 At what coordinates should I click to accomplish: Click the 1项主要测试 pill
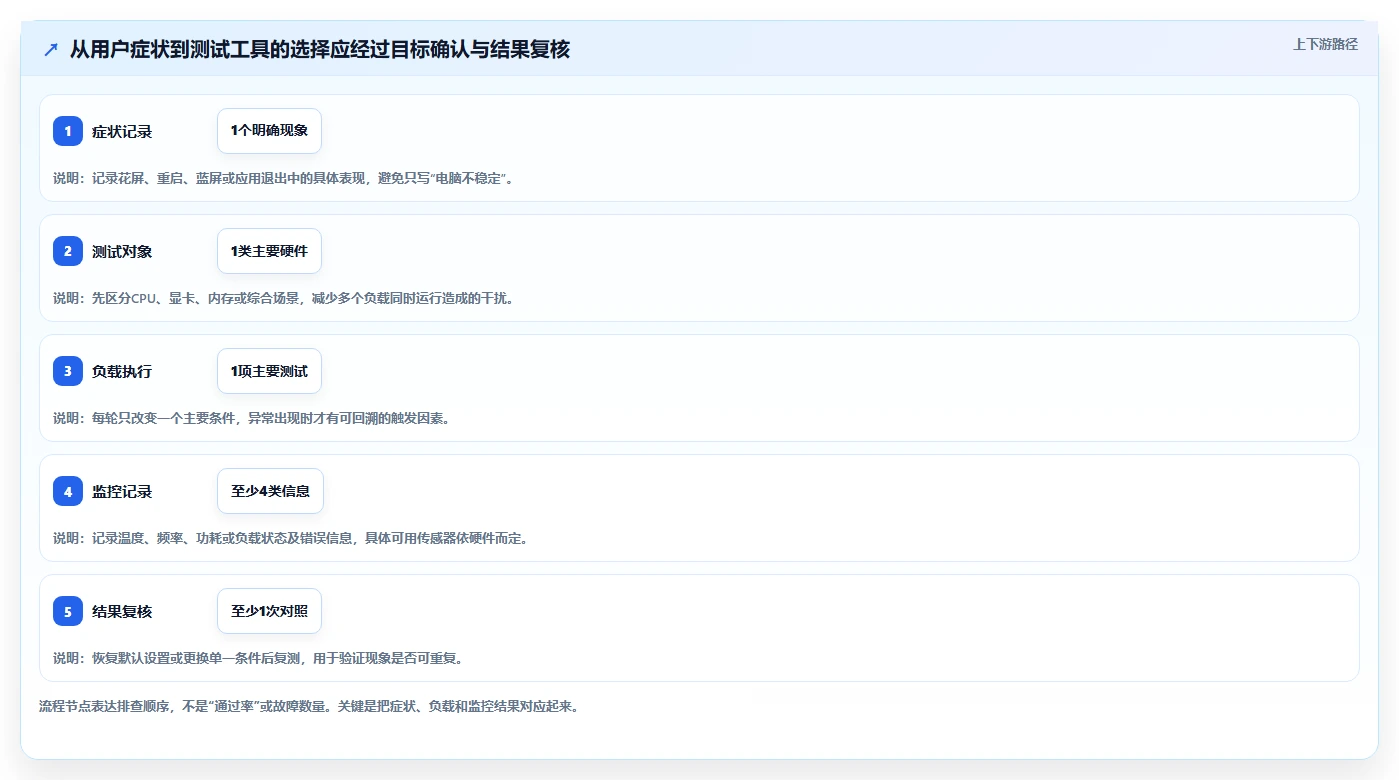[x=269, y=371]
